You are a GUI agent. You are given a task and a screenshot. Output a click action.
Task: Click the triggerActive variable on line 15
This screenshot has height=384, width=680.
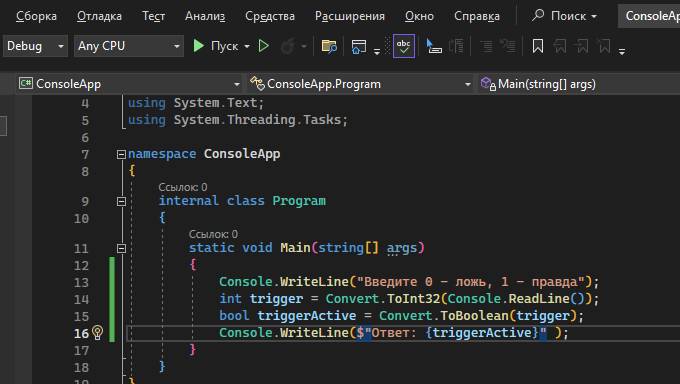click(x=307, y=316)
